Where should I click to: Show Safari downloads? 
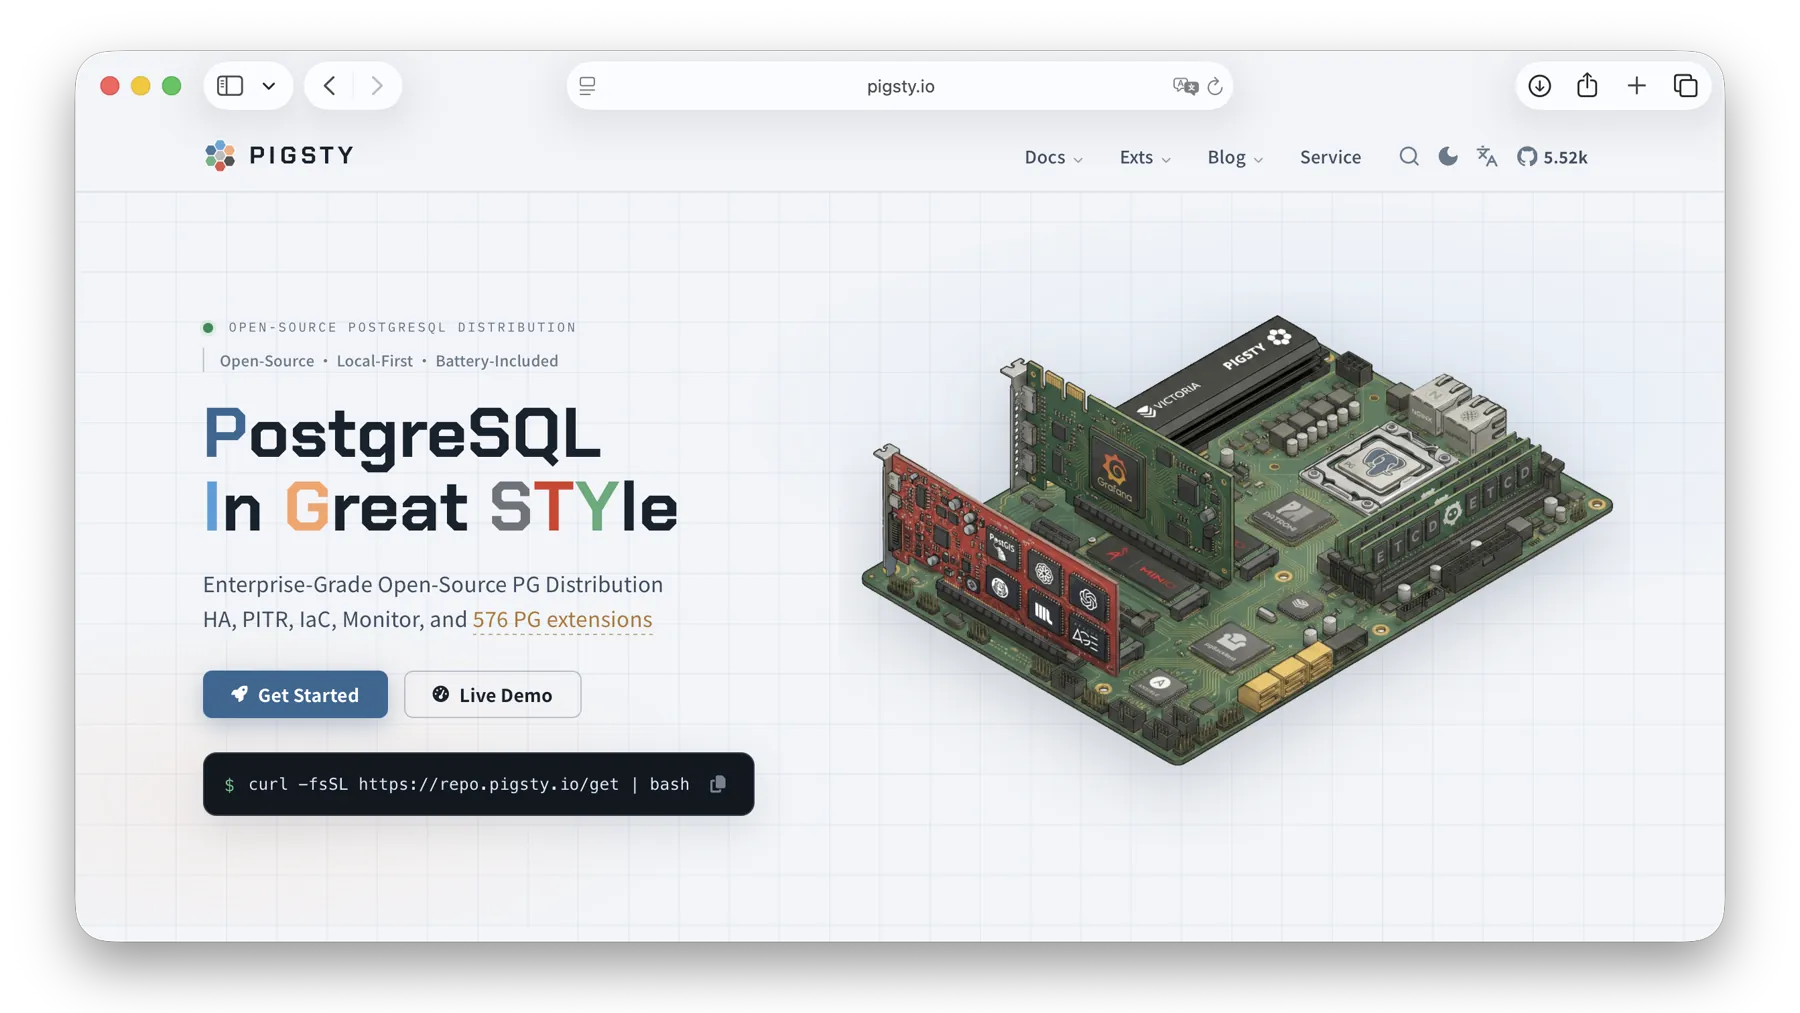tap(1540, 86)
